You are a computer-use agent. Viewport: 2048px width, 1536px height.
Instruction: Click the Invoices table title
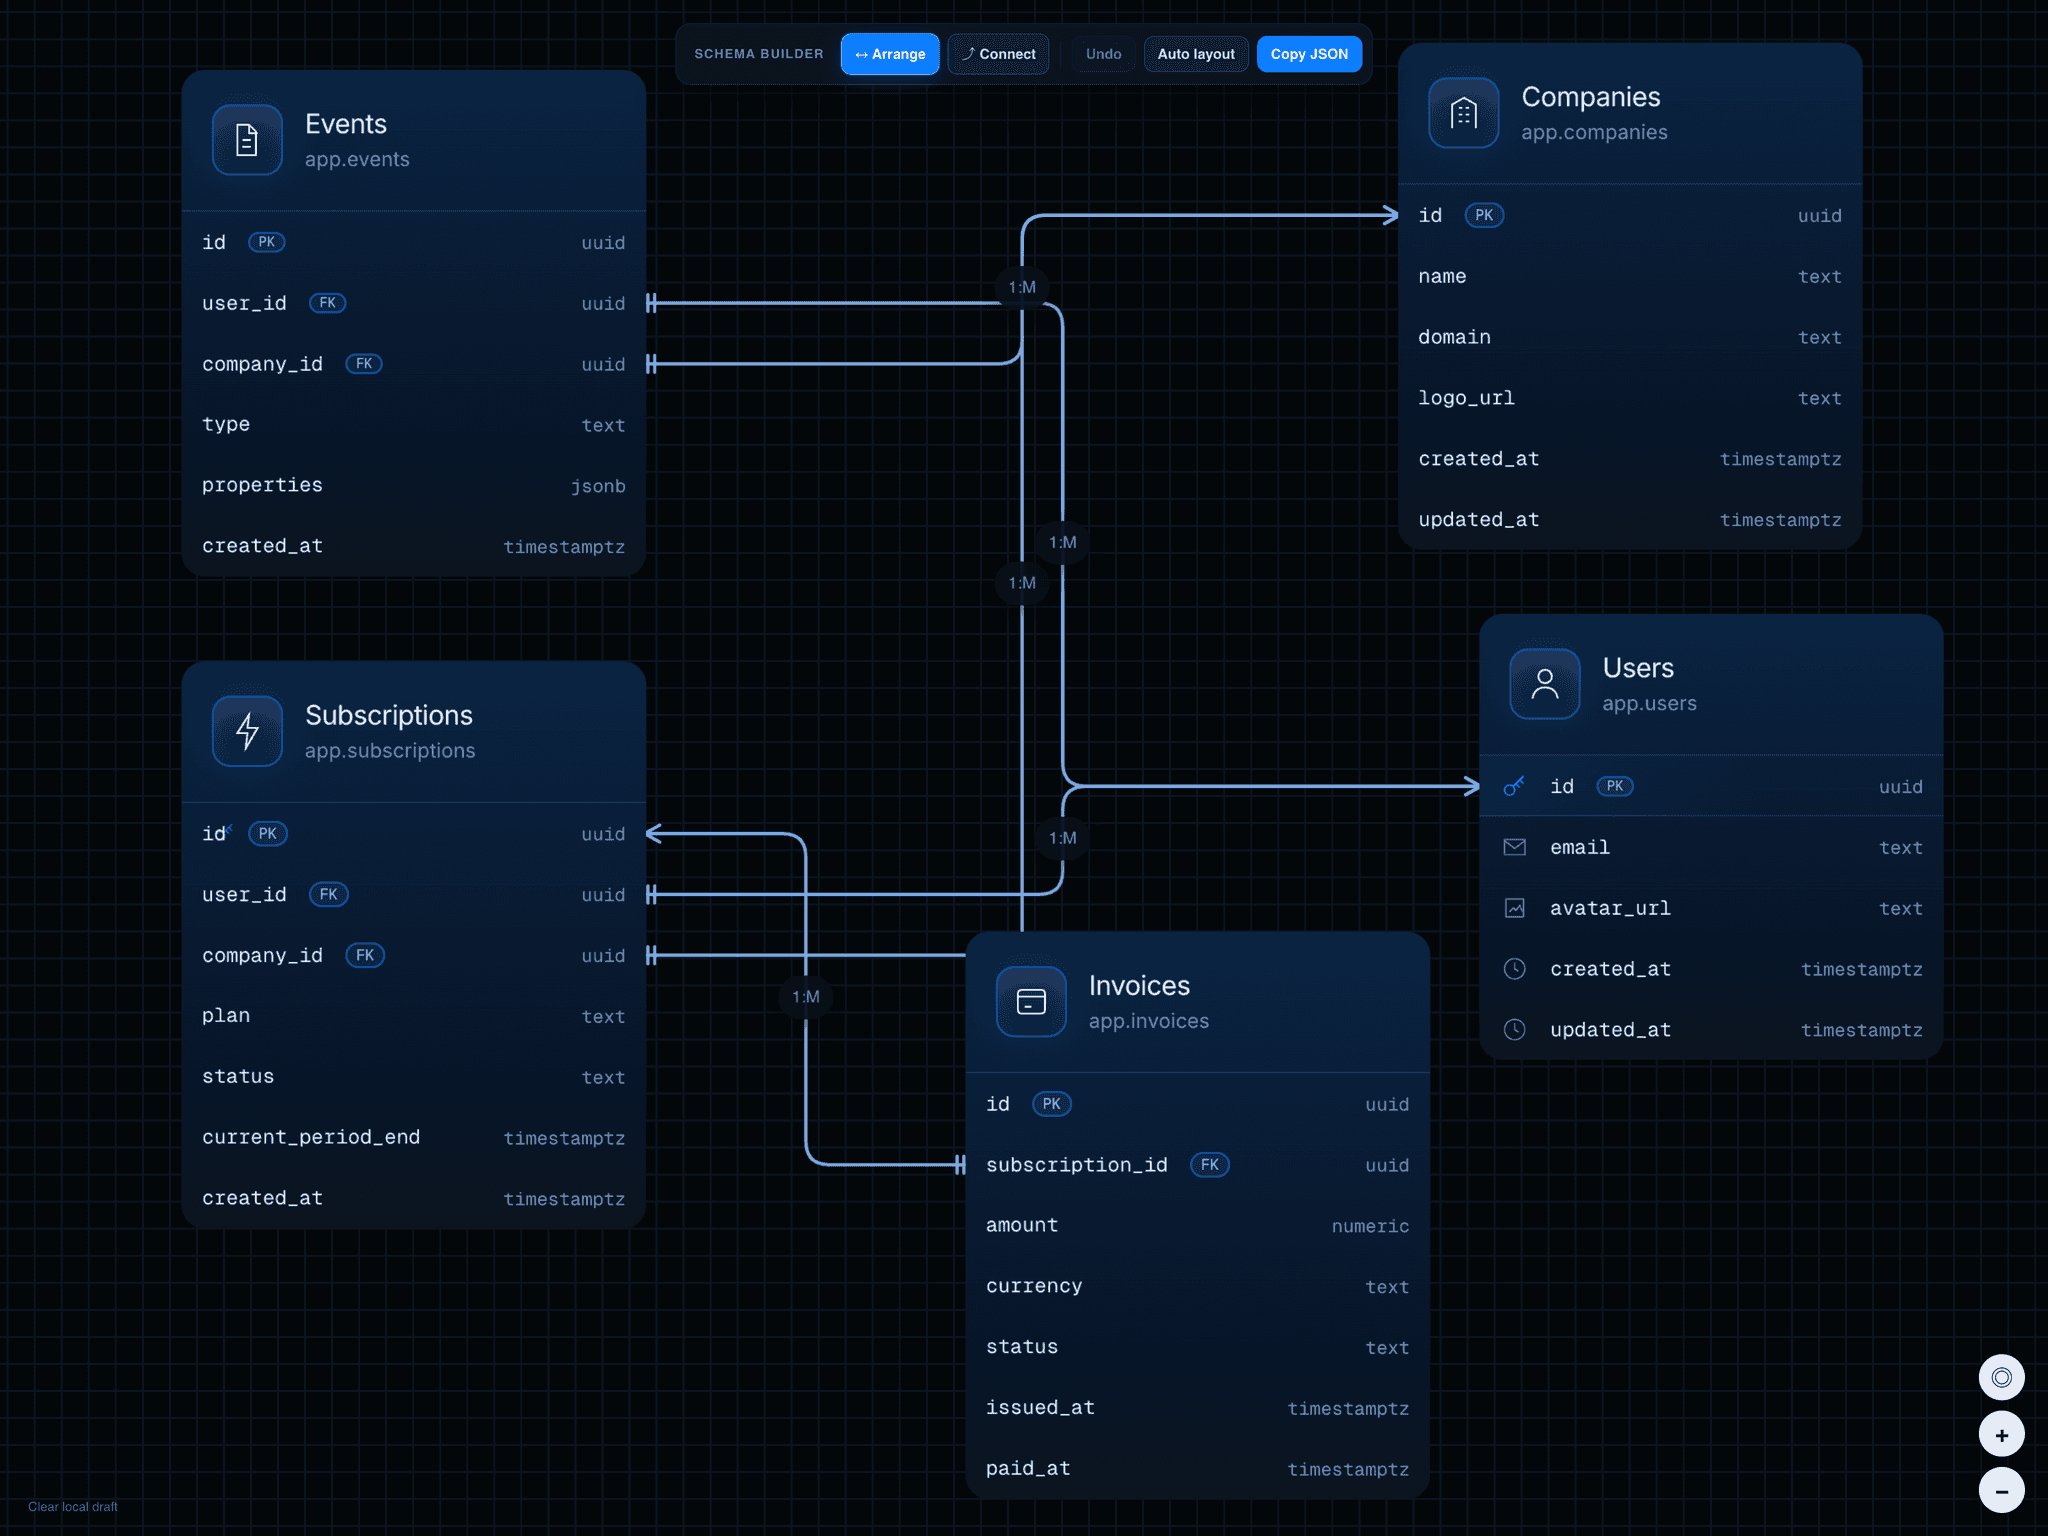click(1139, 986)
